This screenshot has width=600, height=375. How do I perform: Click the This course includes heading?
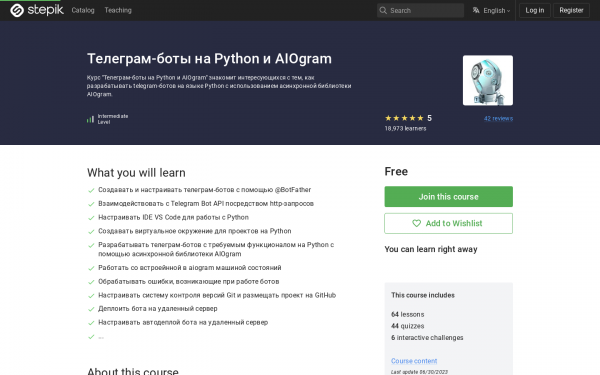423,295
